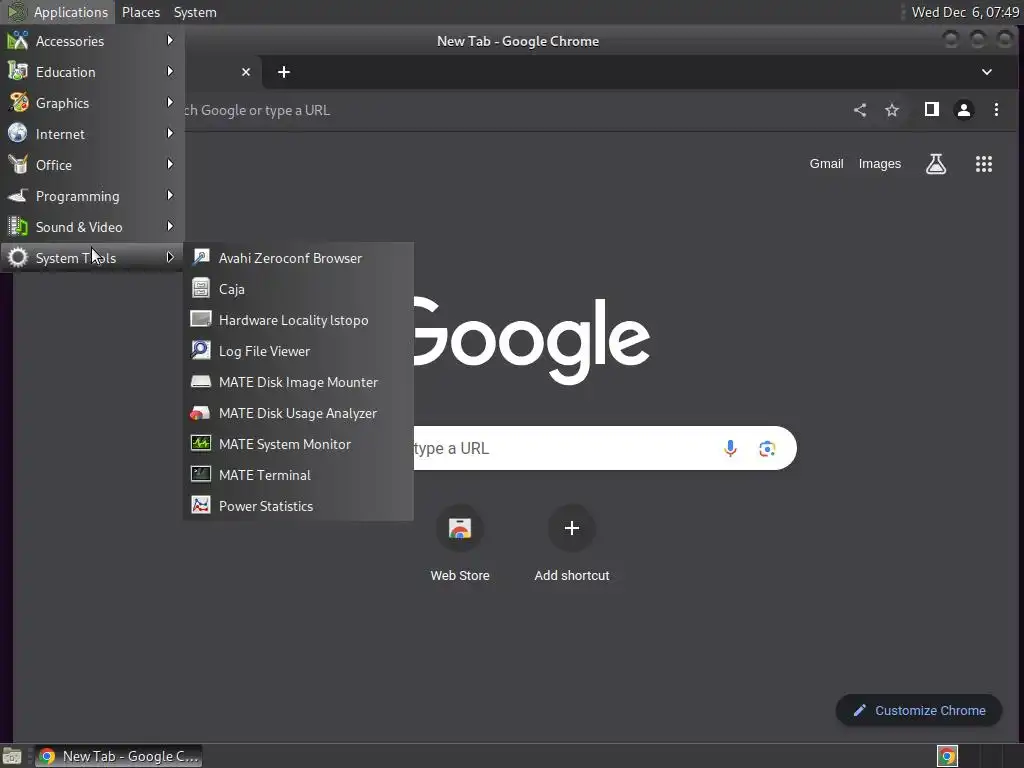Launch Hardware Locality lstopo
The image size is (1024, 768).
pyautogui.click(x=298, y=320)
